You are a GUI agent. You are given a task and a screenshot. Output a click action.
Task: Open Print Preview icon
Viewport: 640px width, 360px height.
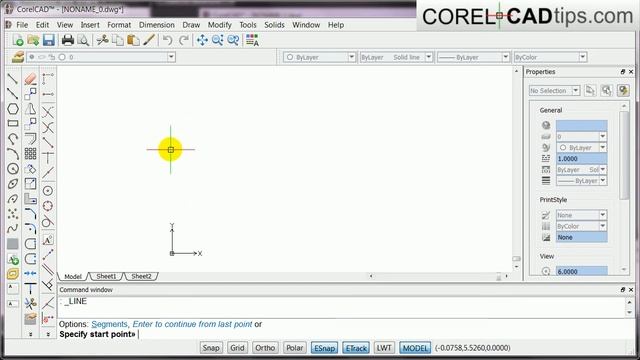point(83,40)
